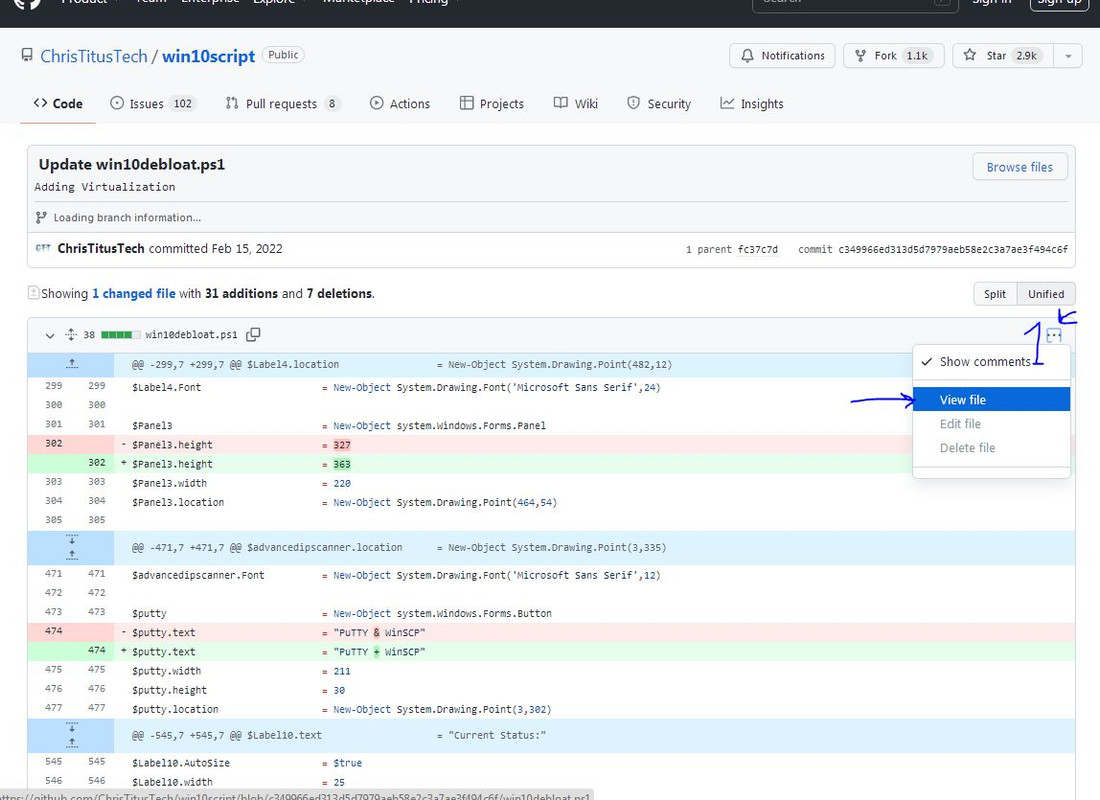
Task: Click the ChrisTitusTech committer avatar
Action: 43,248
